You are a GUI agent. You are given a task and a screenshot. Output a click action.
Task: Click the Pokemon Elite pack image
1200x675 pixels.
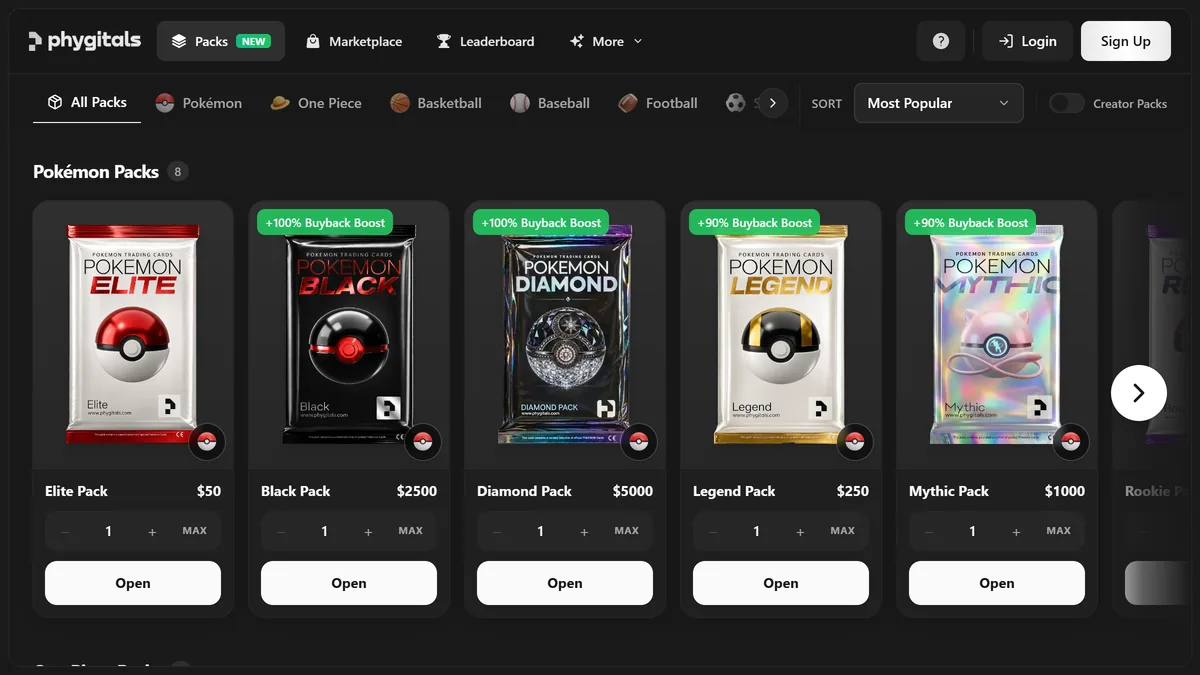[133, 335]
